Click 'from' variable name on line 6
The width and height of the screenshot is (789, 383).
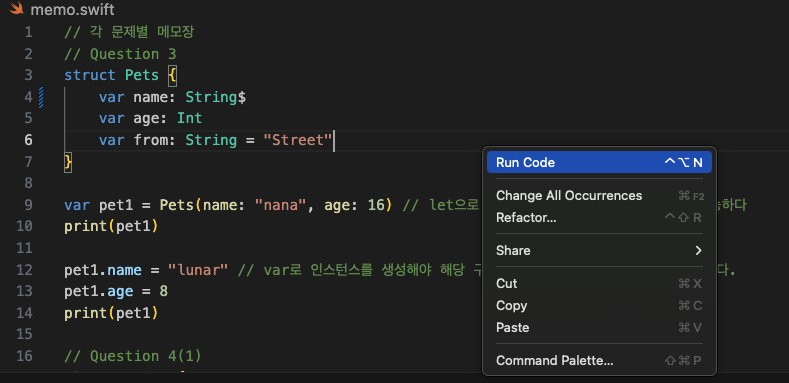(x=150, y=140)
